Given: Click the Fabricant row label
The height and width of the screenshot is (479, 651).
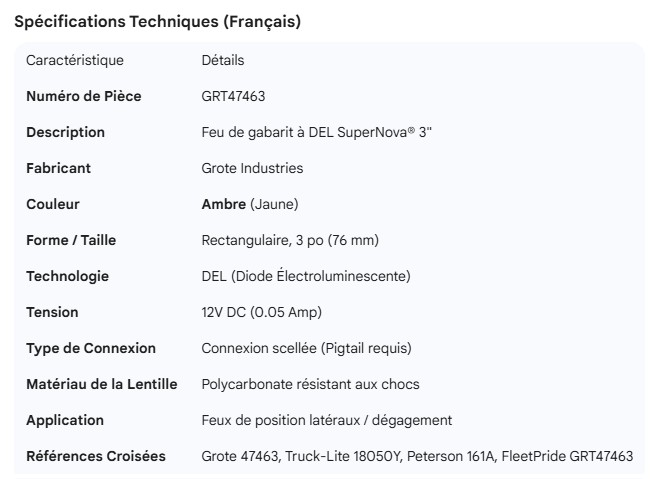Looking at the screenshot, I should pyautogui.click(x=58, y=168).
